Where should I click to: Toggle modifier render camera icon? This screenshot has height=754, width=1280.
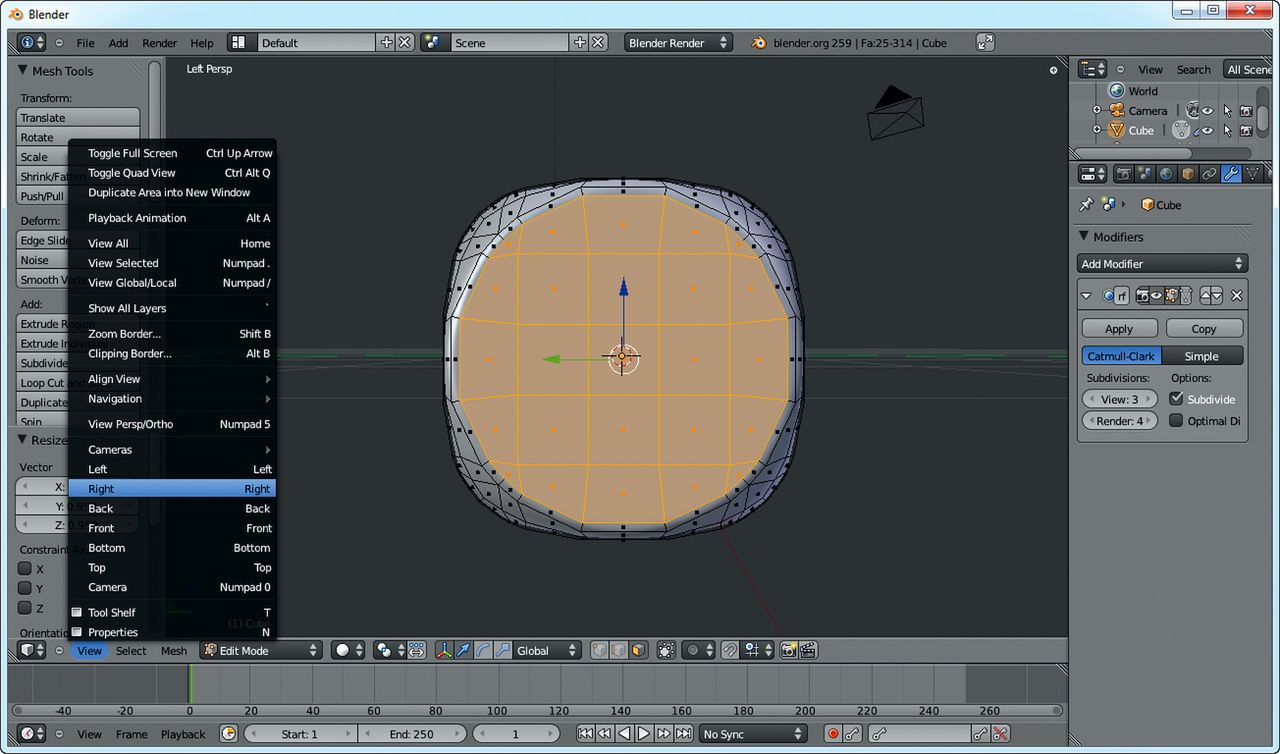(1143, 296)
